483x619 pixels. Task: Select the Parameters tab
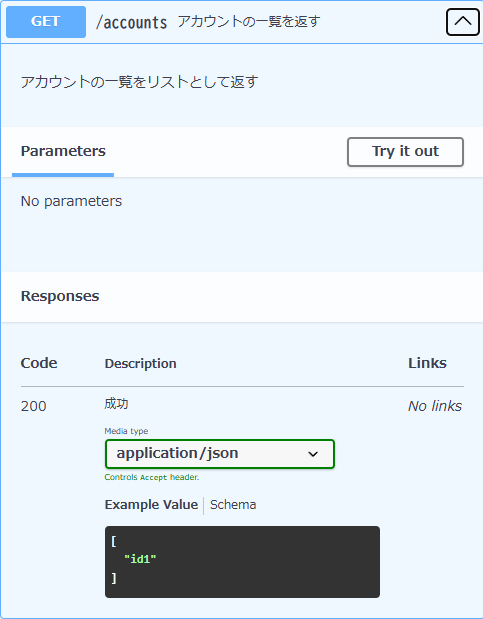pyautogui.click(x=63, y=151)
